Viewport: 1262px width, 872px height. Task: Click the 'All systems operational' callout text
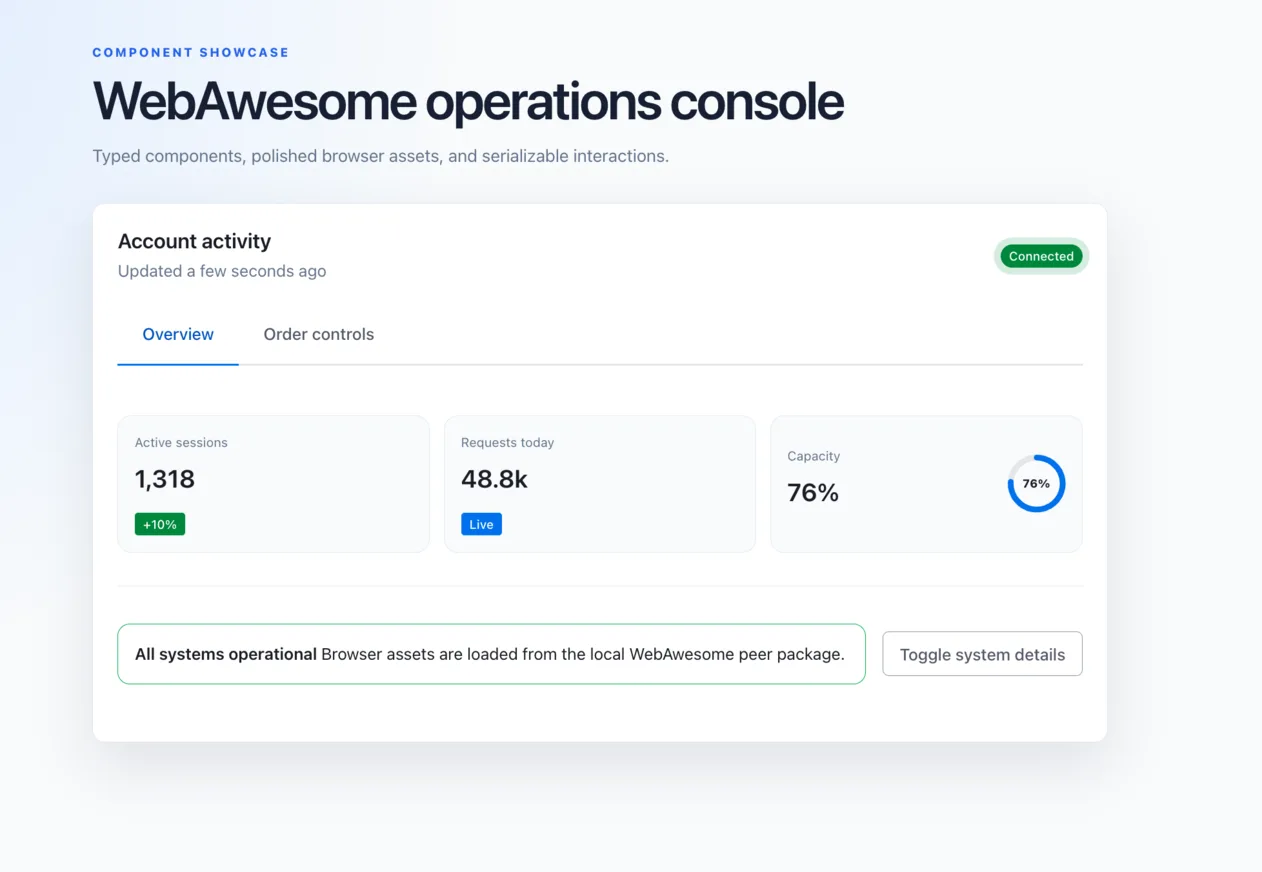[226, 654]
